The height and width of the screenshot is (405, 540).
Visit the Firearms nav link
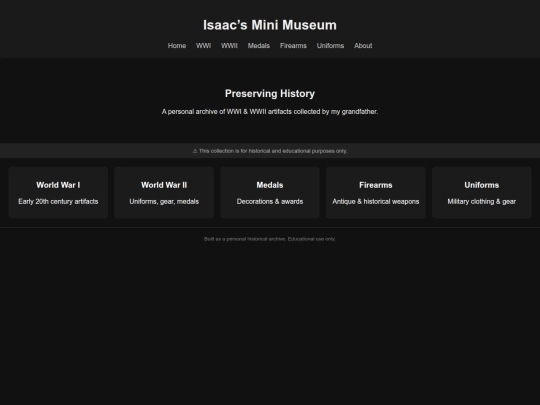tap(293, 46)
